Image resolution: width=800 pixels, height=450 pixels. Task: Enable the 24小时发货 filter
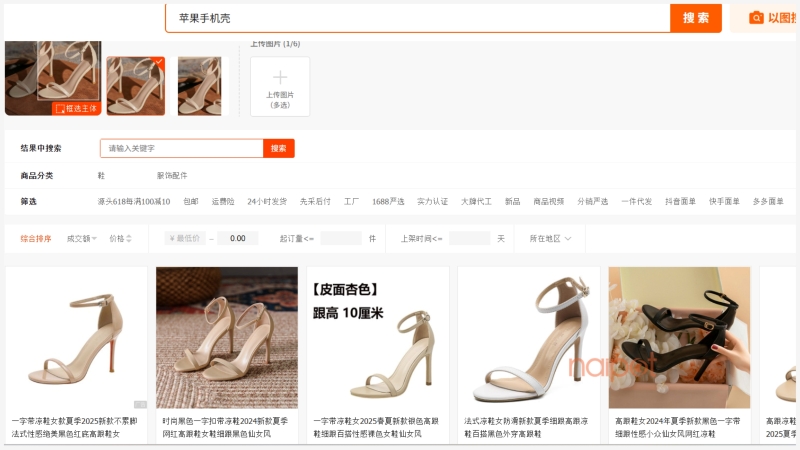pyautogui.click(x=267, y=201)
